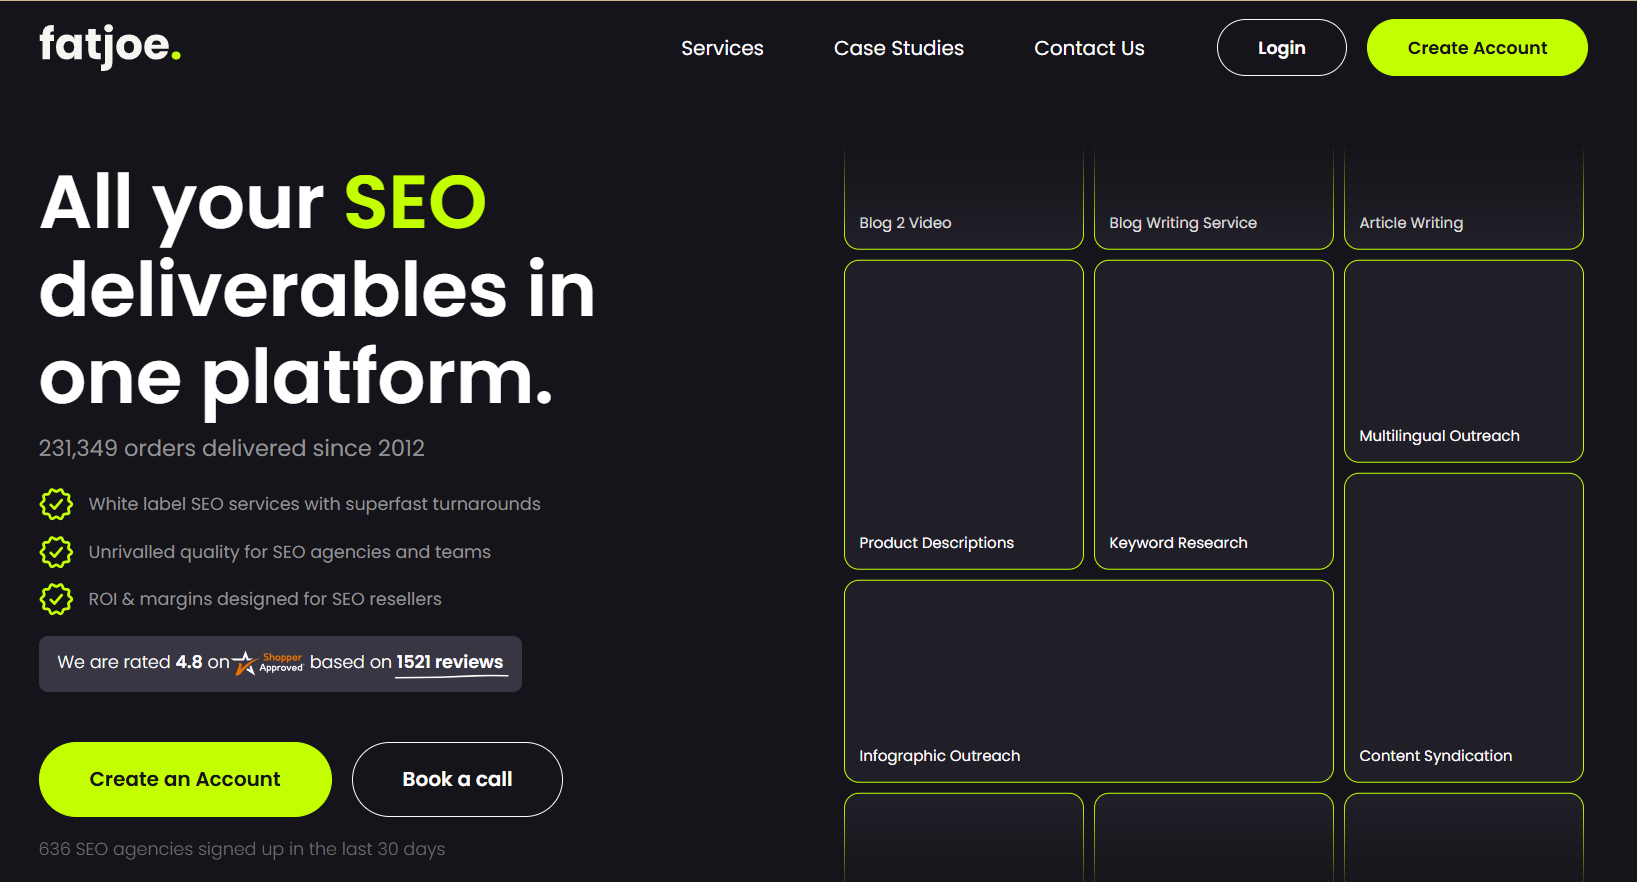Open the Contact Us page
1637x882 pixels.
click(x=1088, y=48)
